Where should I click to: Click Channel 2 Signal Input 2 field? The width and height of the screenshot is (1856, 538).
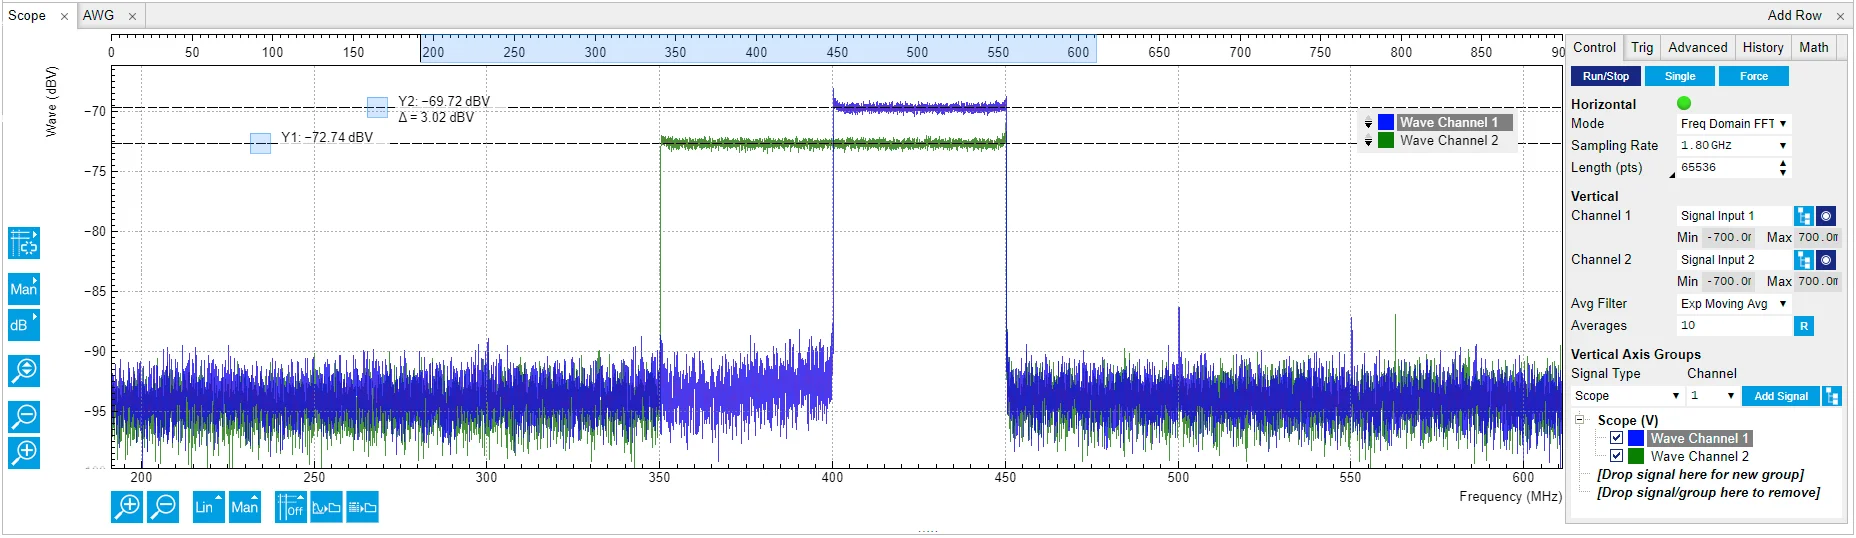pos(1734,260)
